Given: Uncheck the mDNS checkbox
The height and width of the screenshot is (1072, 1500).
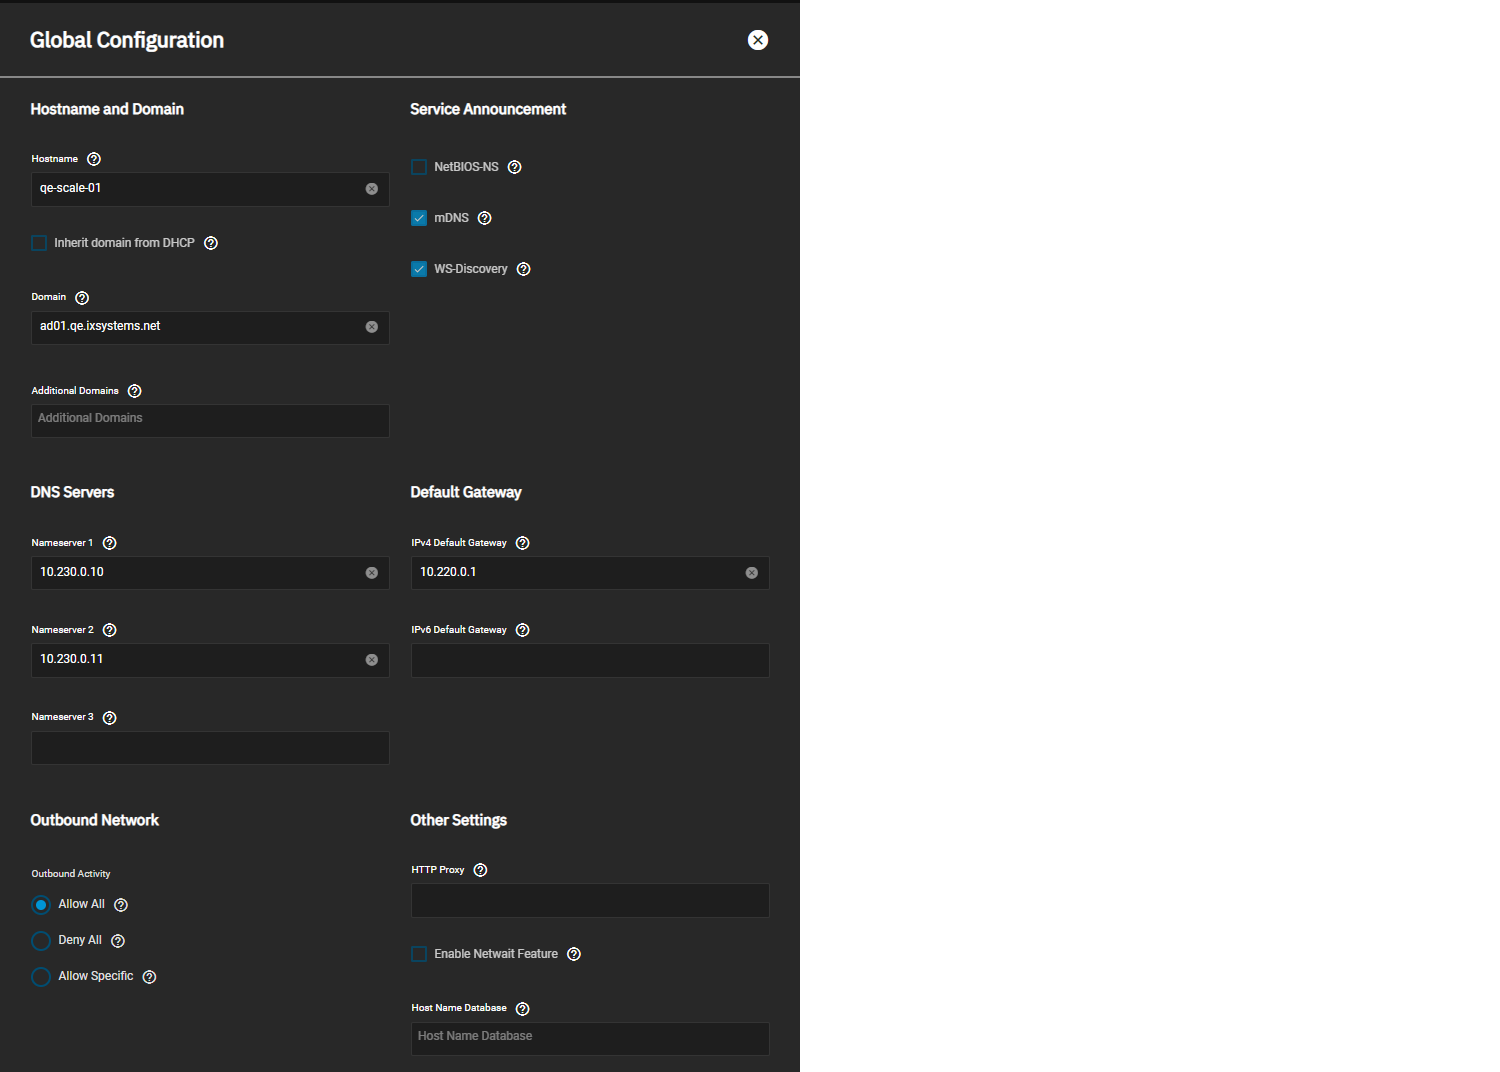Looking at the screenshot, I should coord(419,218).
